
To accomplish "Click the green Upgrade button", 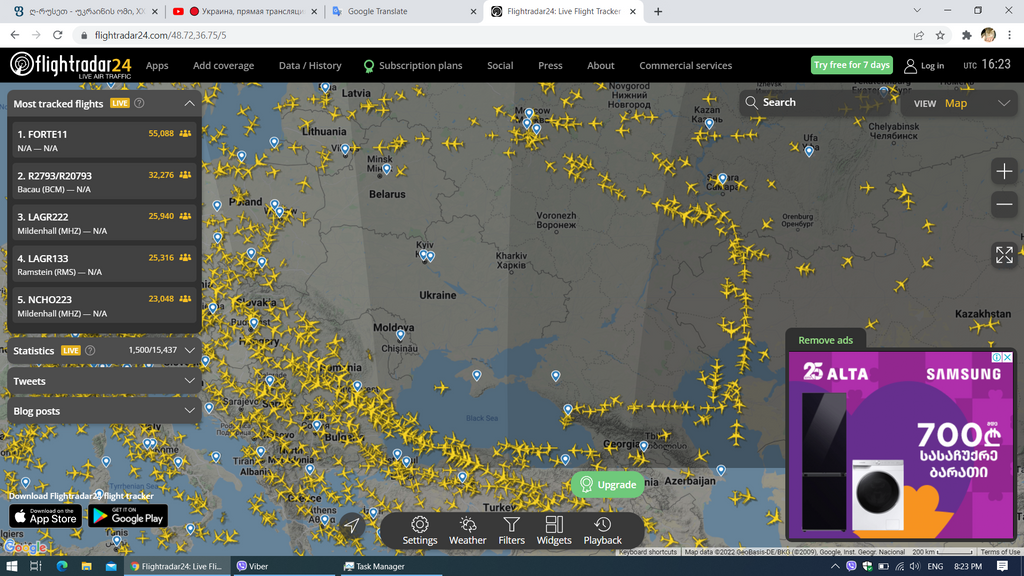I will (x=608, y=485).
